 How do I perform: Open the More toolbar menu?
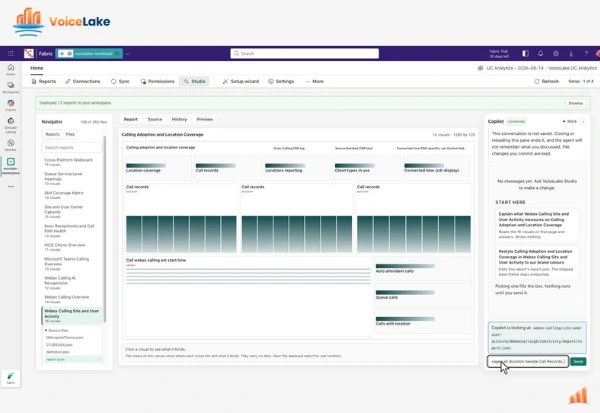click(x=314, y=82)
